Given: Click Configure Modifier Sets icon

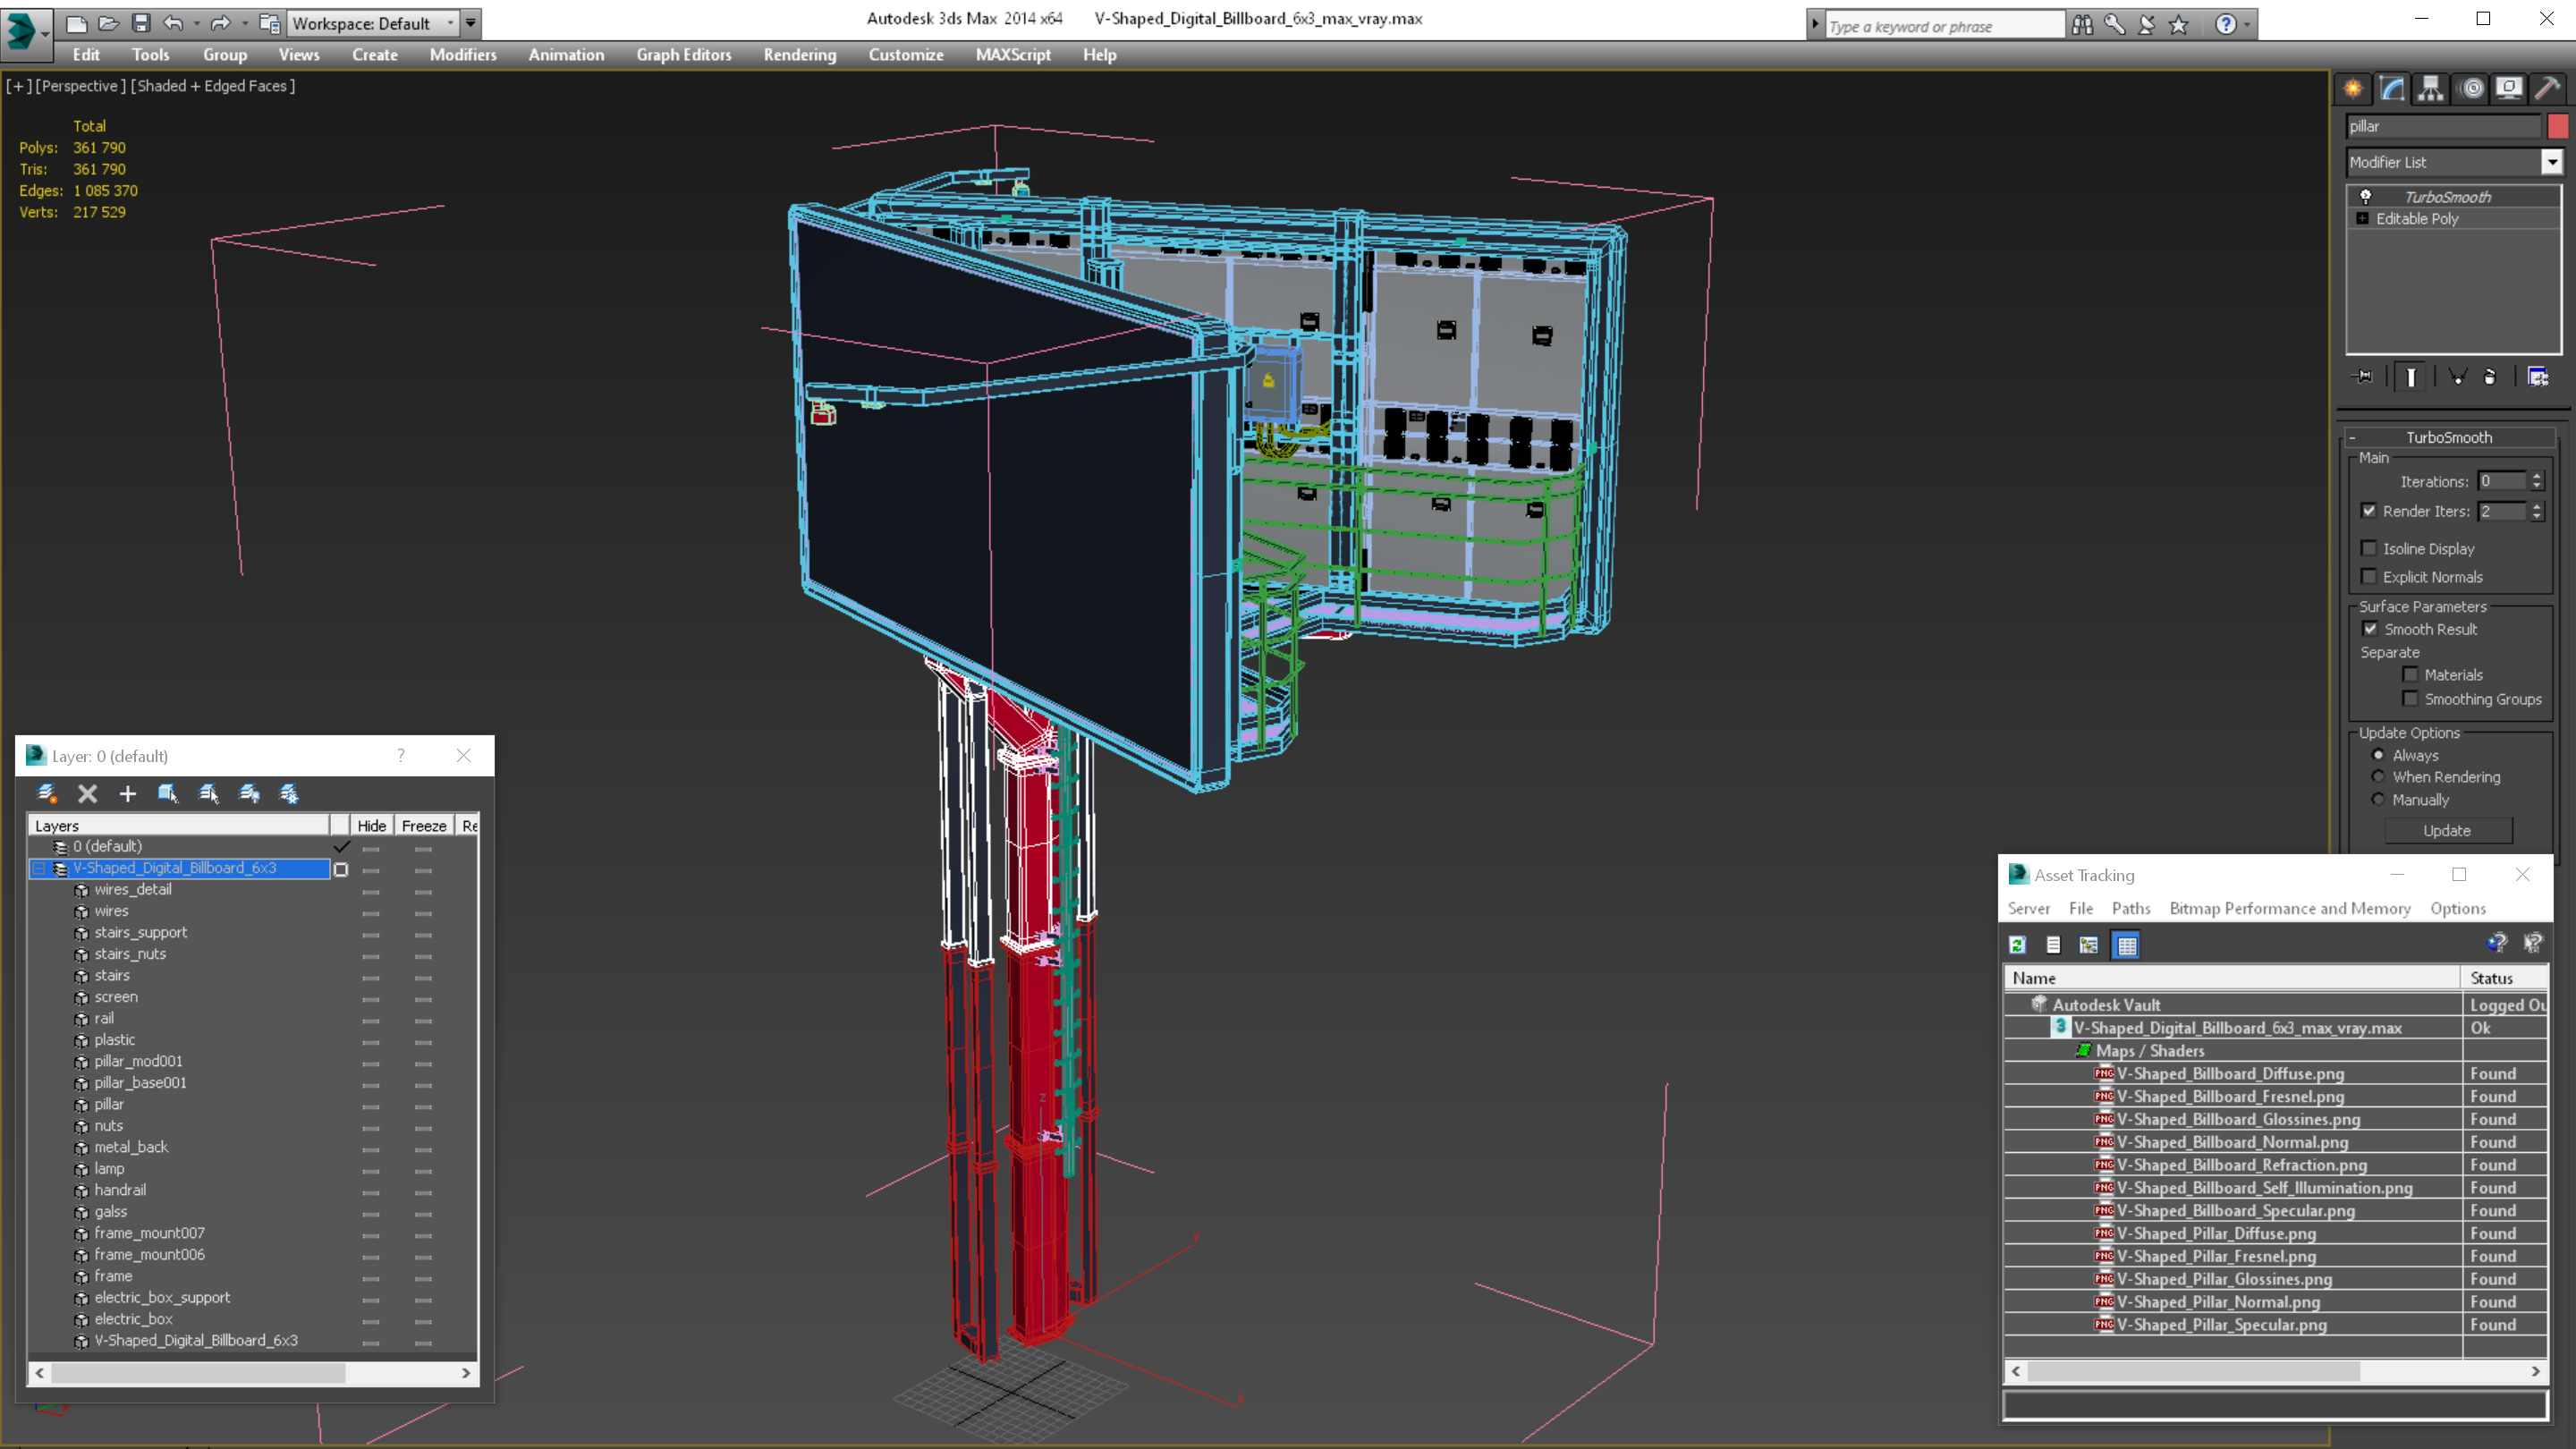Looking at the screenshot, I should [x=2538, y=377].
